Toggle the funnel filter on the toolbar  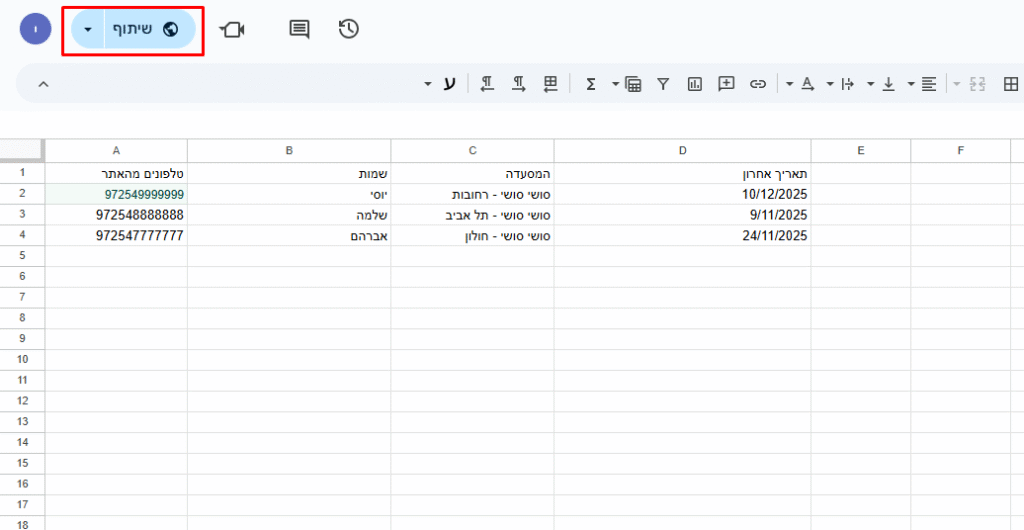tap(662, 84)
